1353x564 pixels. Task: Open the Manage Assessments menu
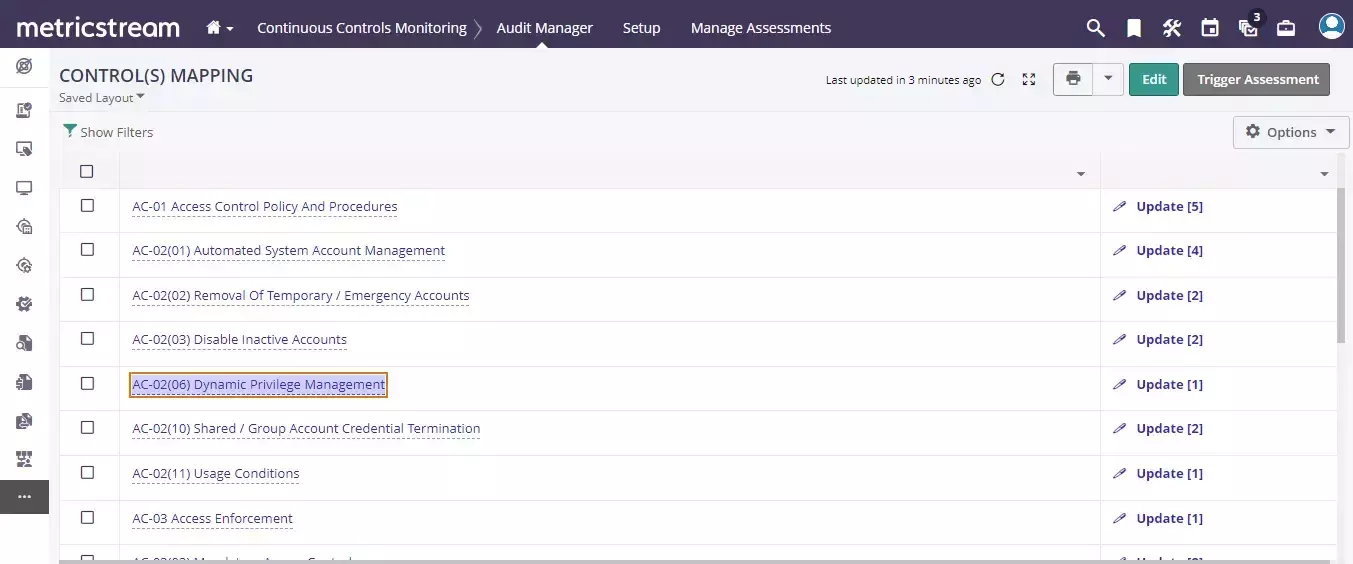pos(761,28)
